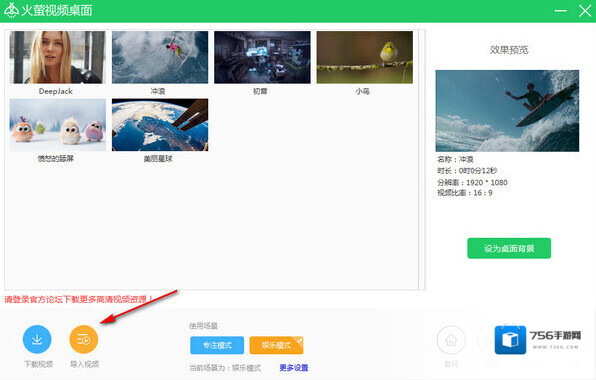Open the 更多设置 link
This screenshot has width=596, height=380.
point(294,367)
